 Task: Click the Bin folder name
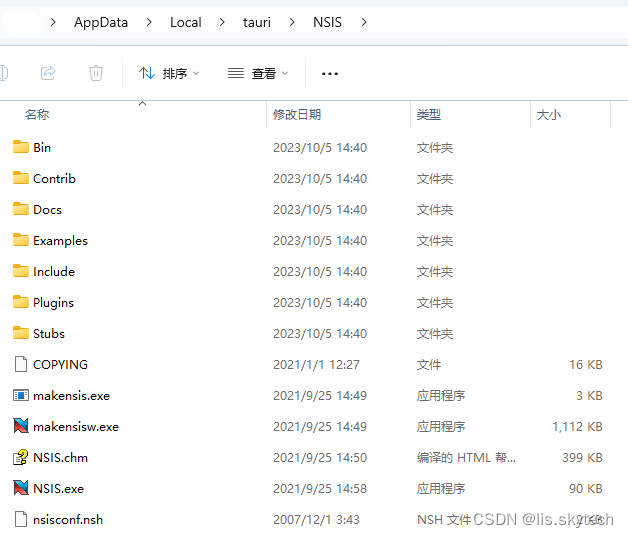42,147
